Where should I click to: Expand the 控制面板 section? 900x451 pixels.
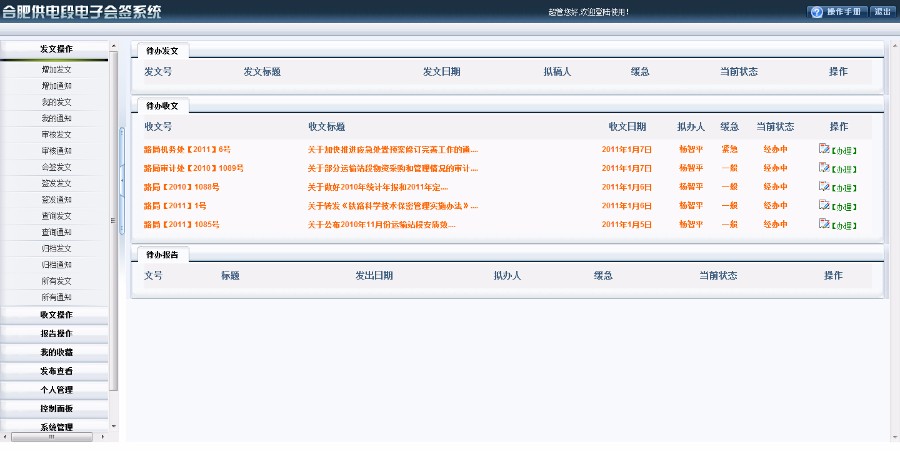point(54,409)
